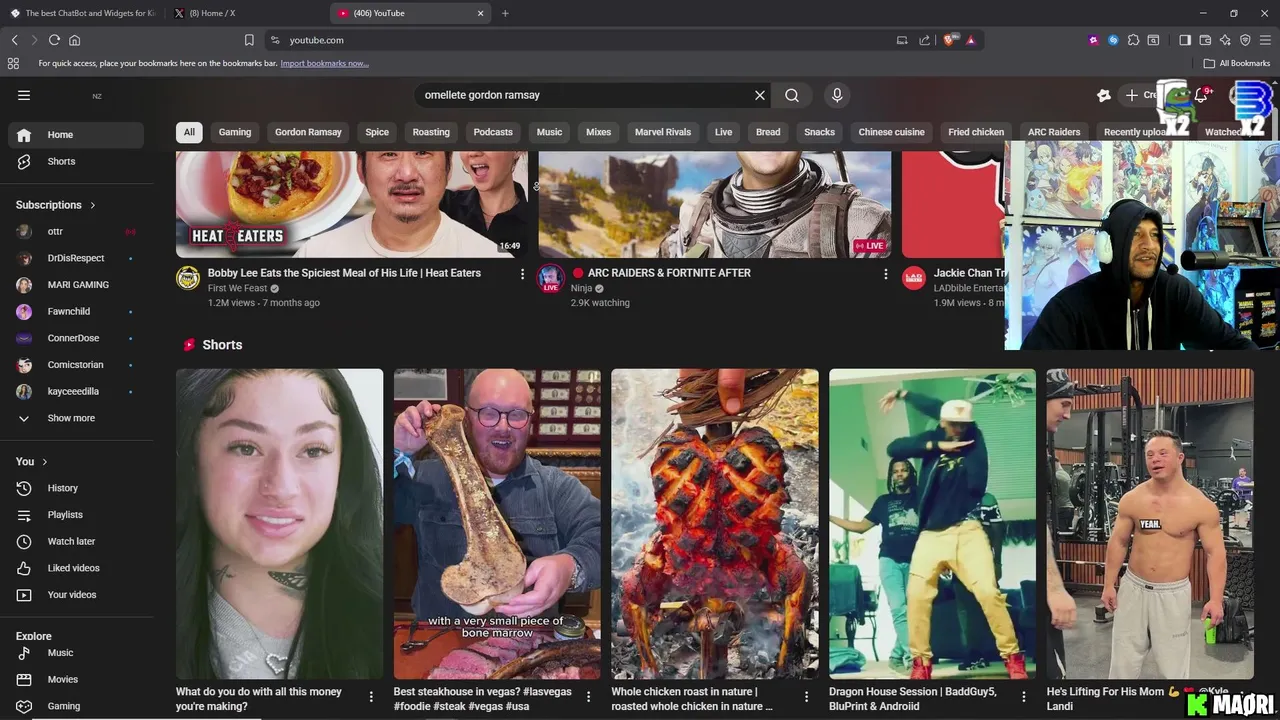Open the browser home page icon
Screen dimensions: 1280x720
pos(74,40)
